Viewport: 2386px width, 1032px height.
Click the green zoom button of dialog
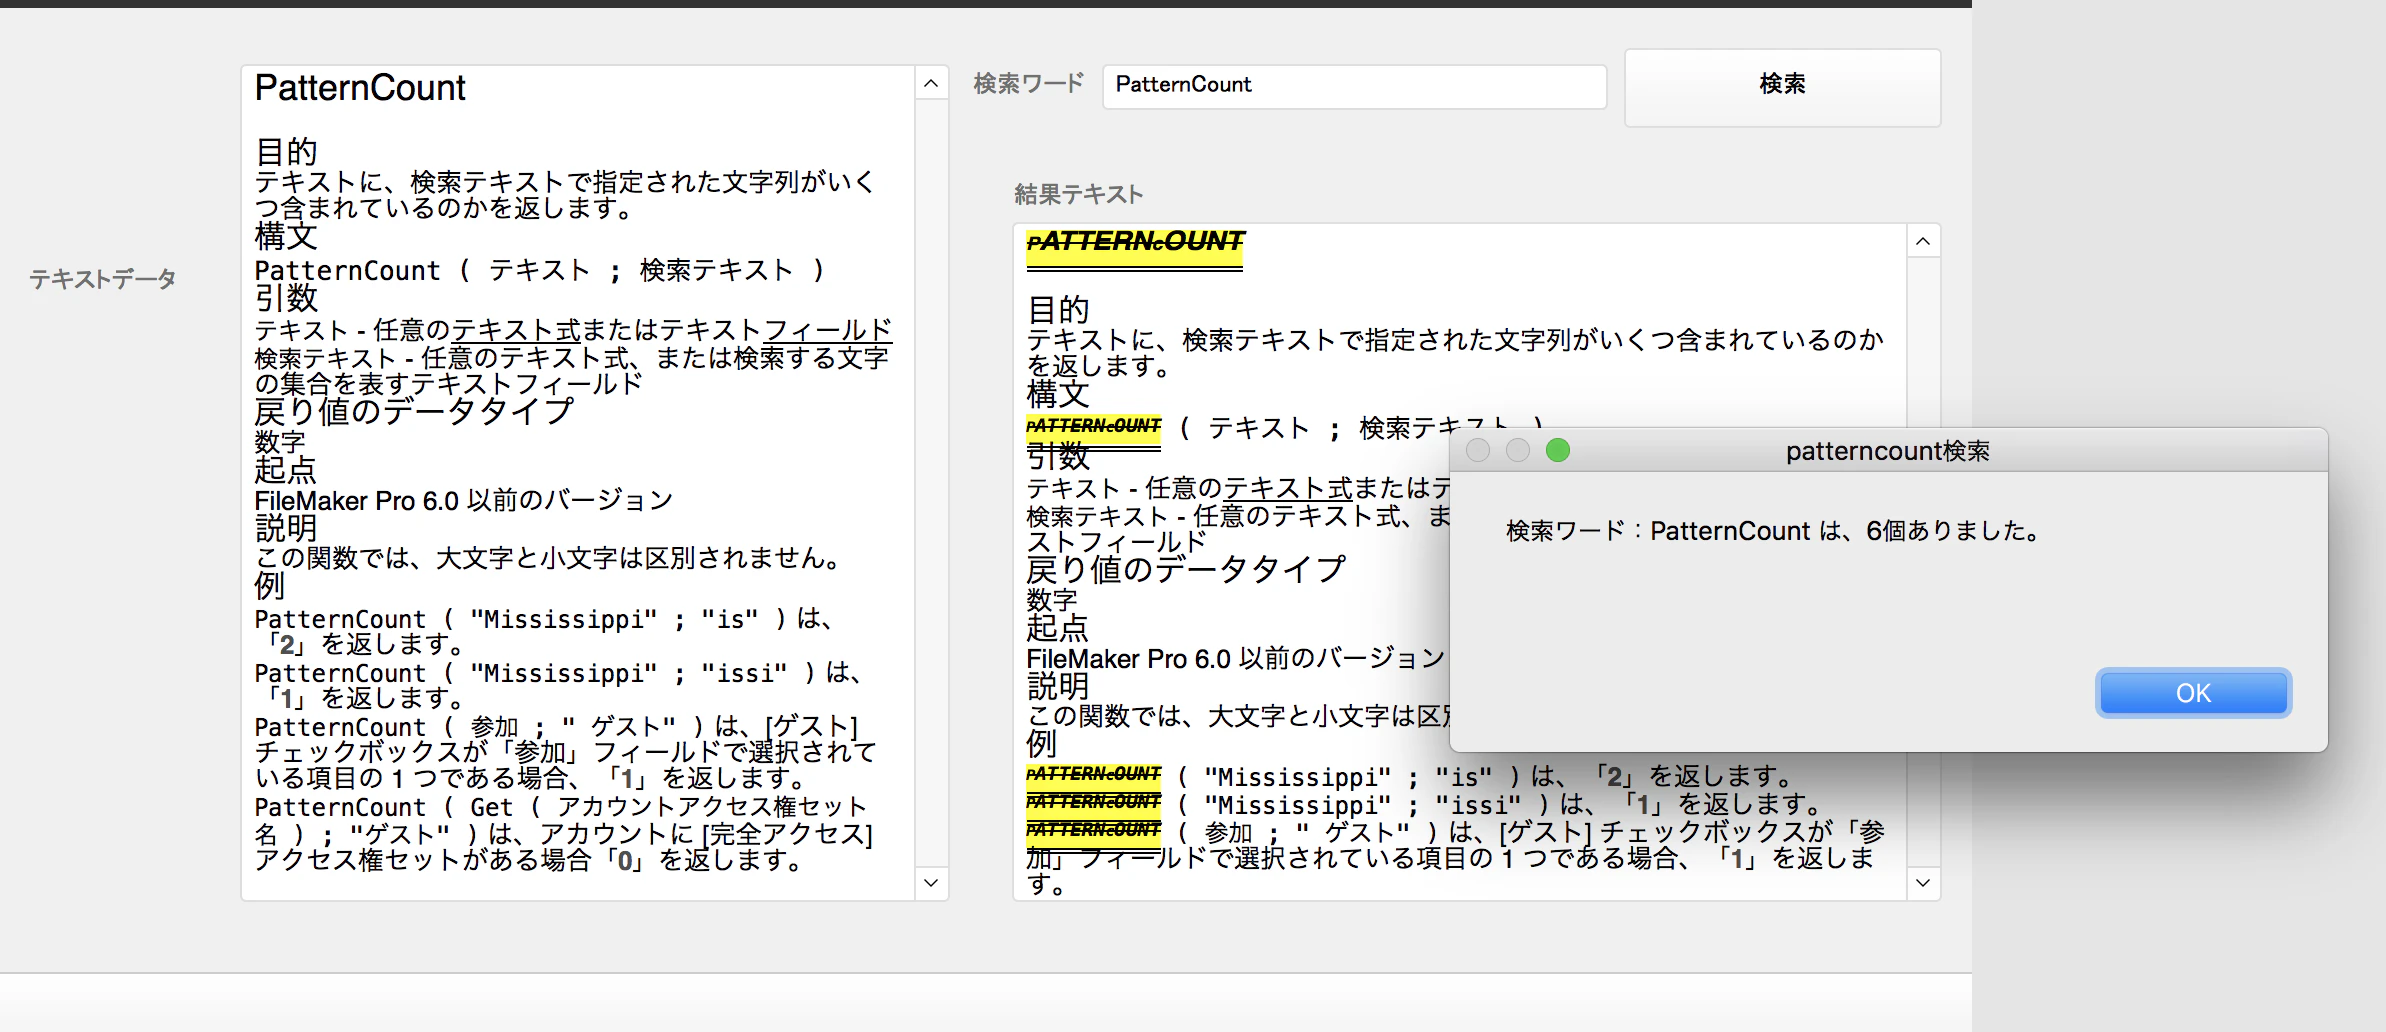(1557, 451)
